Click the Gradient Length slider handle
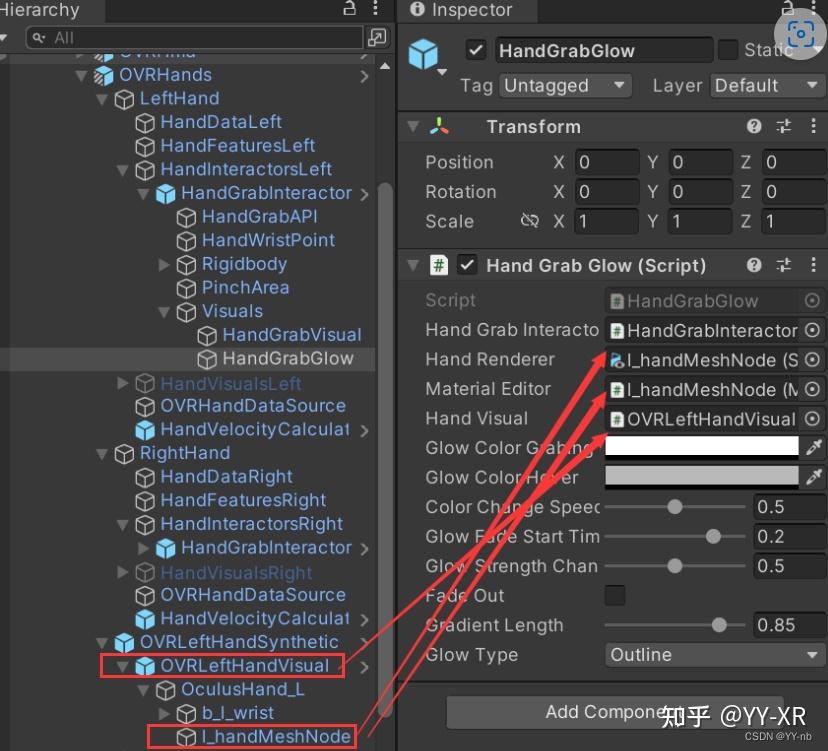Viewport: 828px width, 751px height. tap(719, 625)
